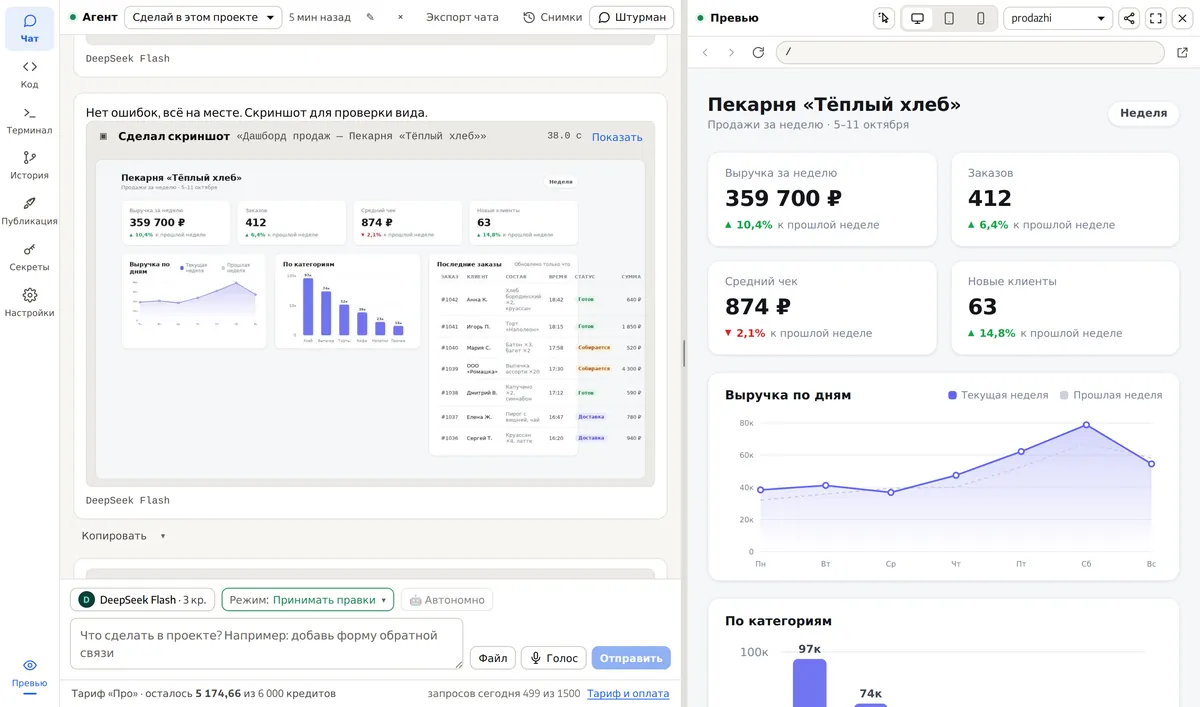Viewport: 1200px width, 707px height.
Task: Activate the element picker cursor icon in the preview
Action: click(883, 18)
